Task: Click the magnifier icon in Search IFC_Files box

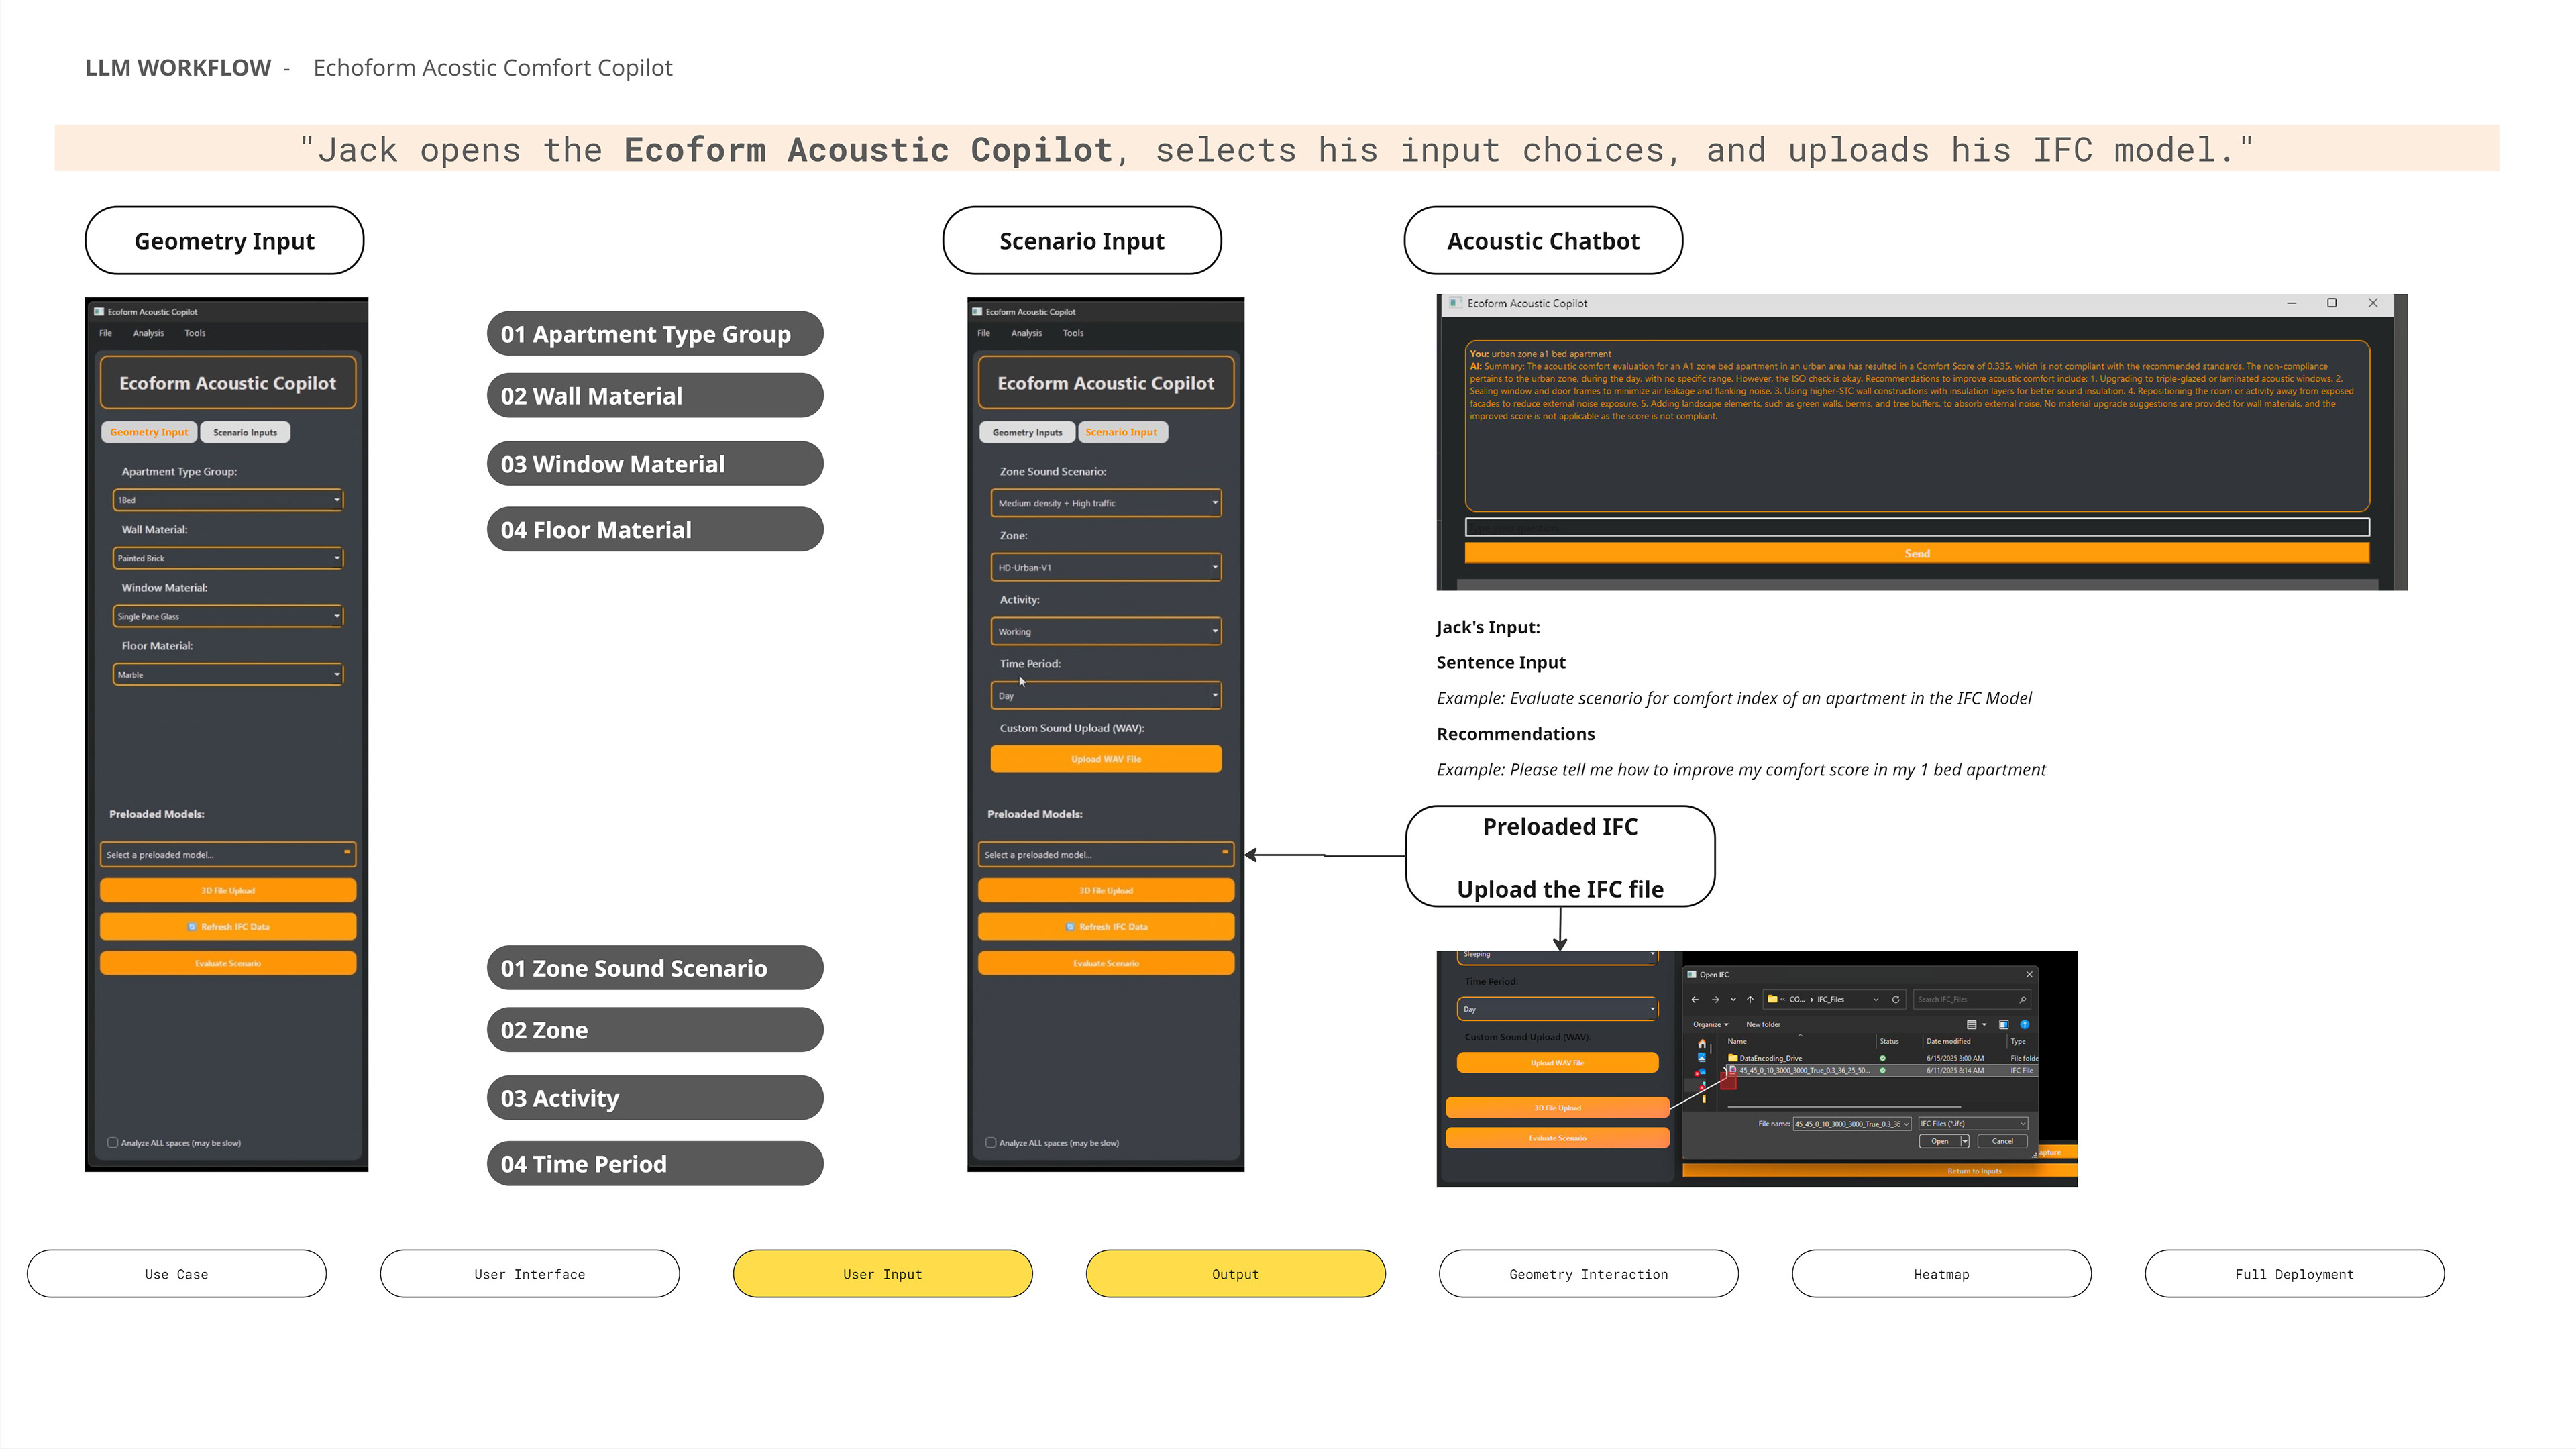Action: coord(2023,999)
